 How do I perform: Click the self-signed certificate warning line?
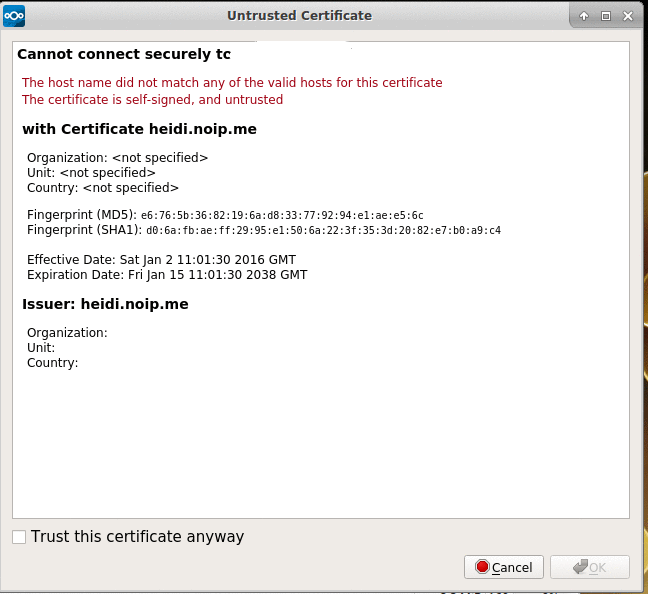pyautogui.click(x=152, y=100)
